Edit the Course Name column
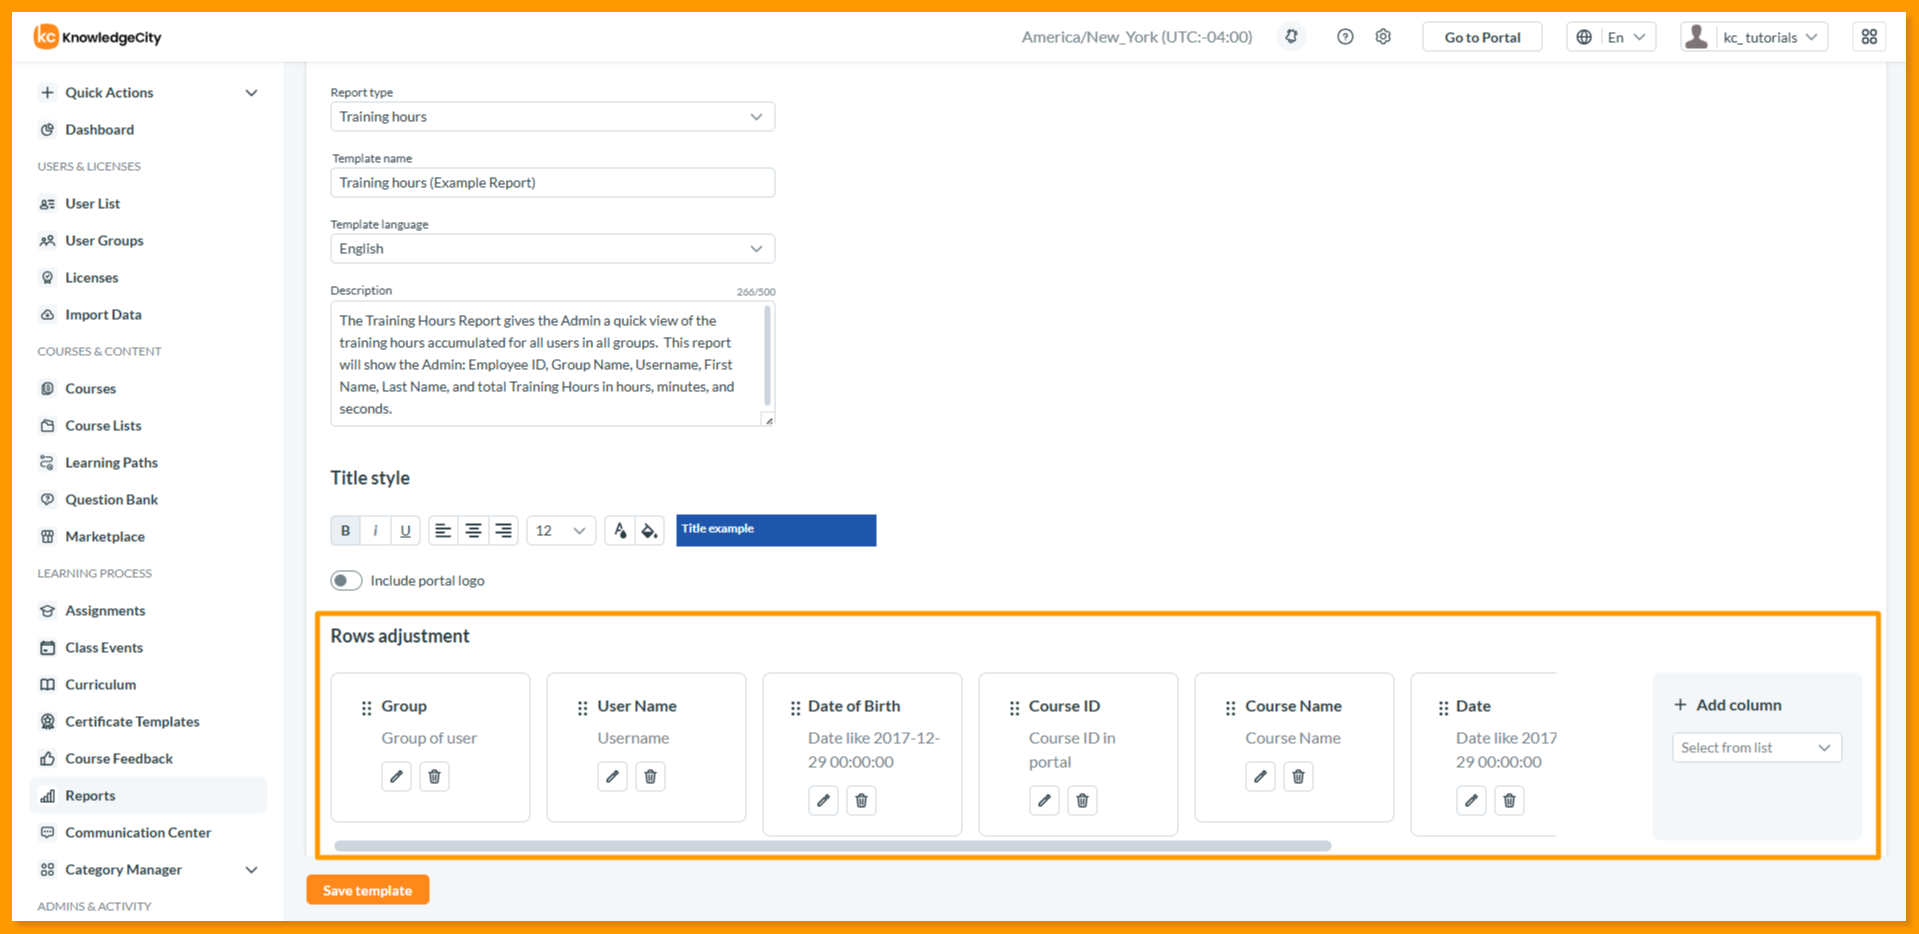Screen dimensions: 1919x934 [1260, 776]
